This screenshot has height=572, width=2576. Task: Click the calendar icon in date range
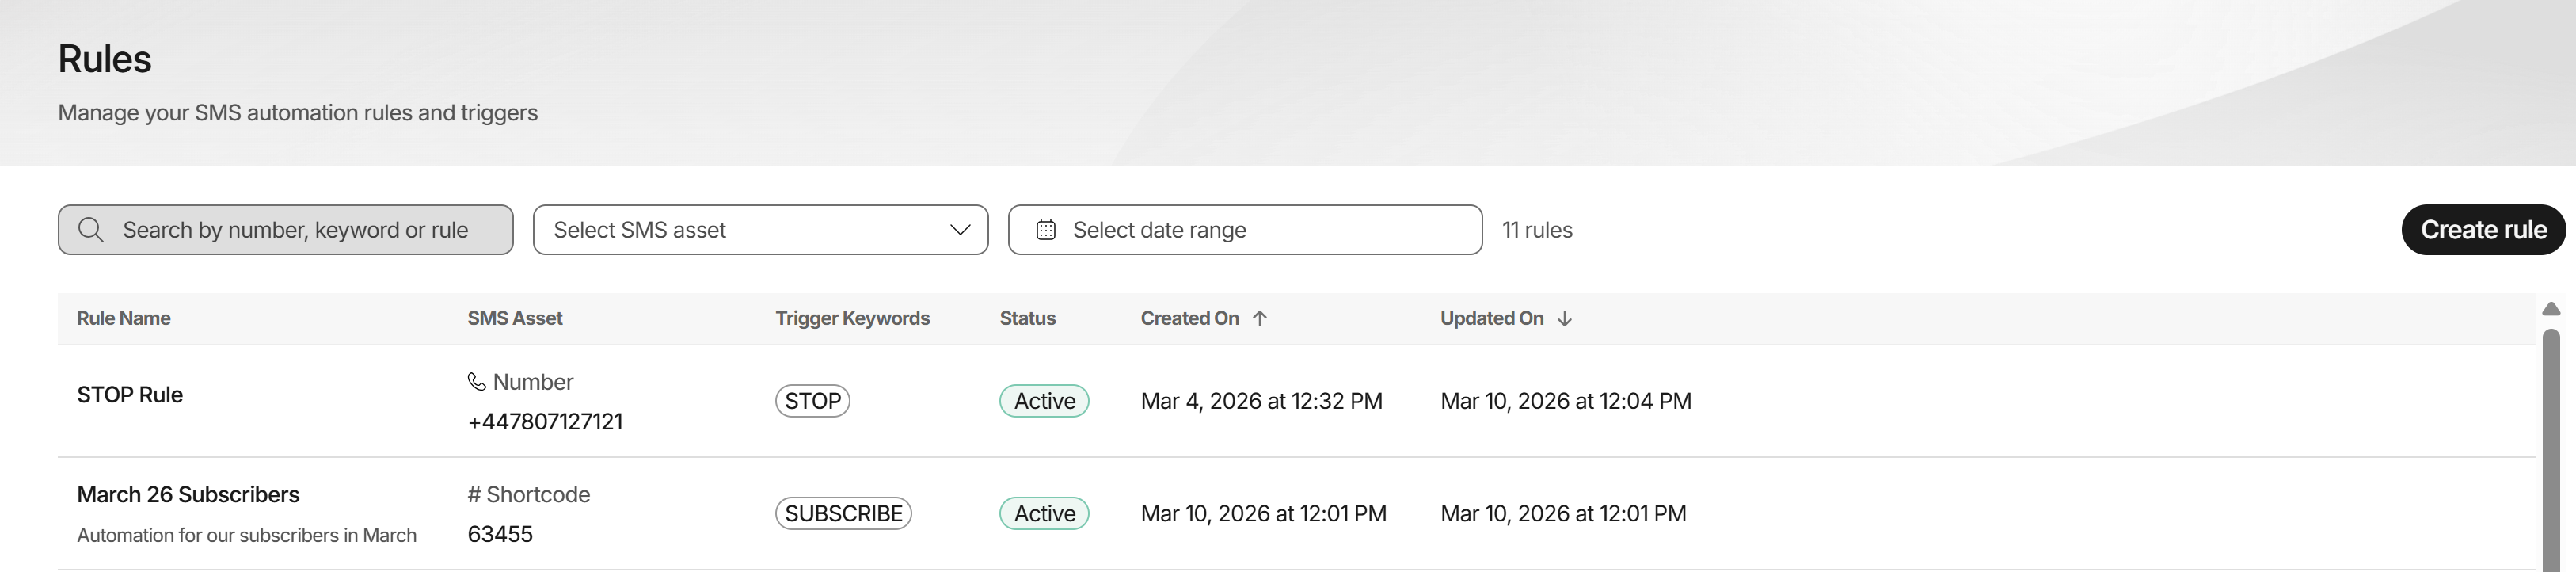point(1046,230)
